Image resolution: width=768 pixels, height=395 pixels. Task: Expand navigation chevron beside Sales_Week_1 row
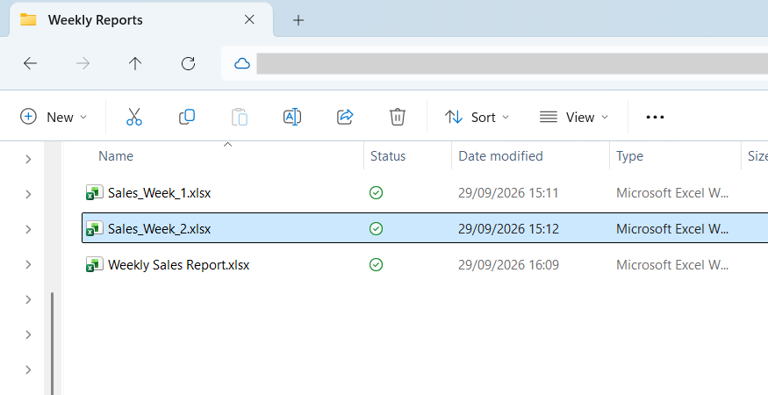28,194
